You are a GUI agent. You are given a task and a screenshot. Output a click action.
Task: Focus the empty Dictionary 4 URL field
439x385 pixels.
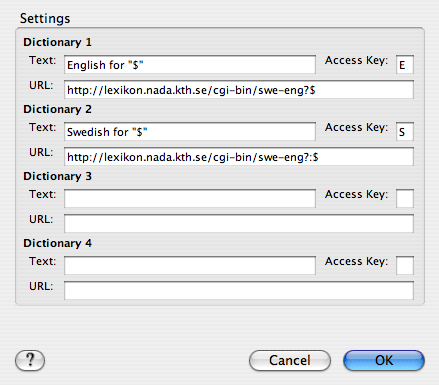(x=239, y=291)
